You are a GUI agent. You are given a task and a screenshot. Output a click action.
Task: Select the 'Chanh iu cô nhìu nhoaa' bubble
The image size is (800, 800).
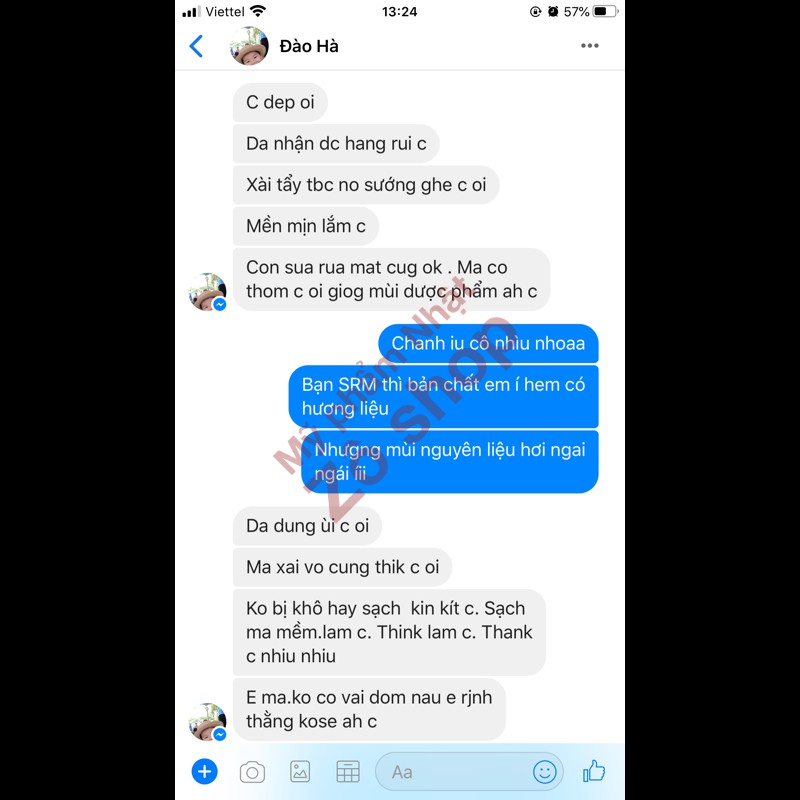click(x=488, y=343)
